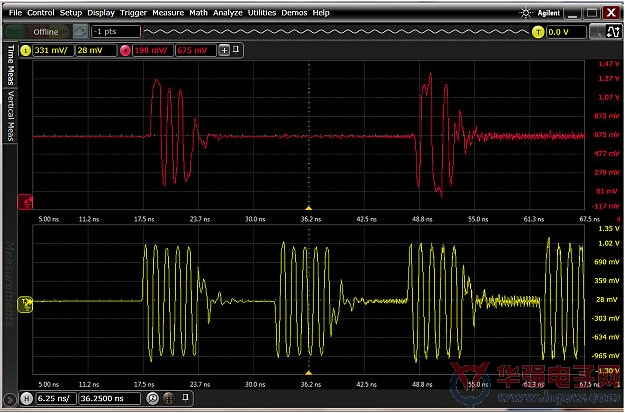Click channel 4 scale 198 mV/ field

click(153, 51)
